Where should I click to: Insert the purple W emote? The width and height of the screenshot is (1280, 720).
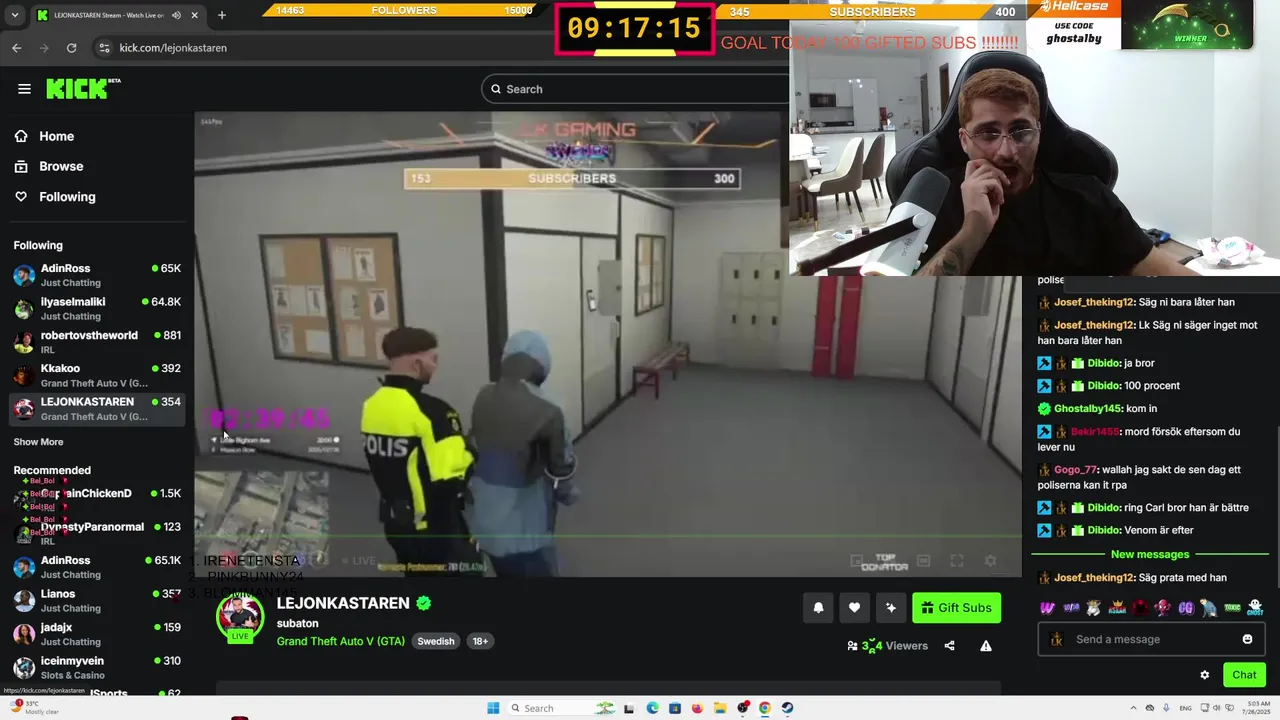tap(1047, 607)
